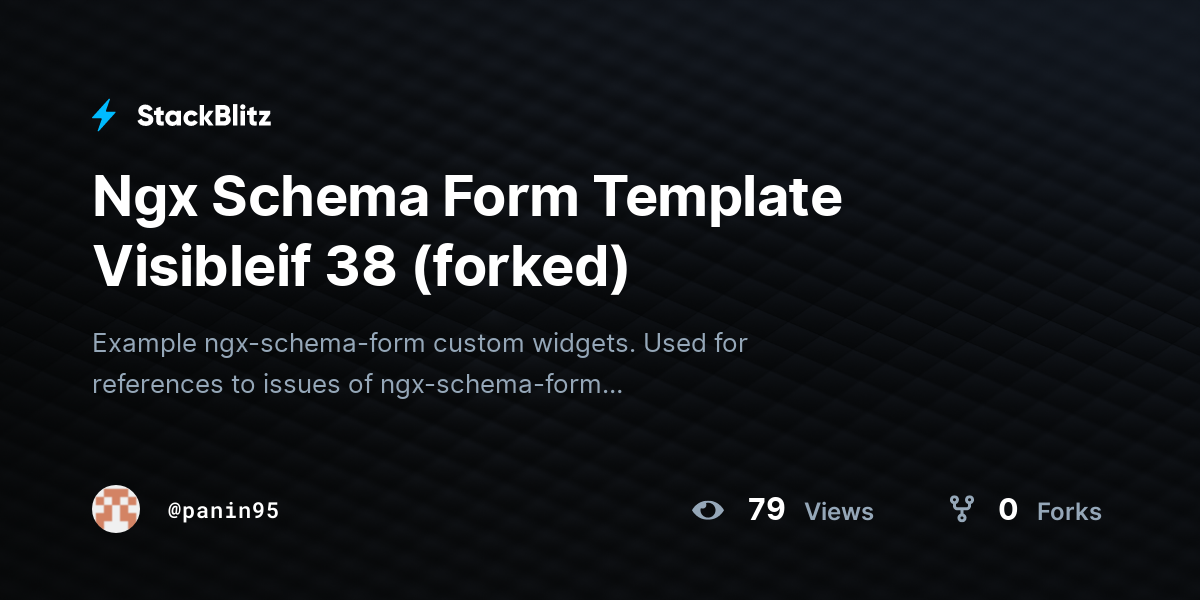The height and width of the screenshot is (600, 1200).
Task: Click the 79 views count
Action: (766, 510)
